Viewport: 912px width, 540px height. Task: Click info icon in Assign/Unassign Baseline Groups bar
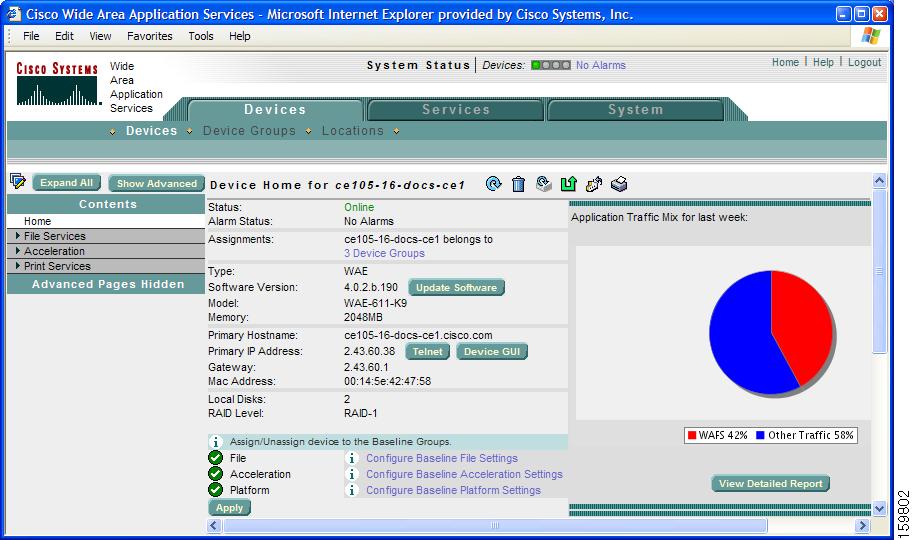click(215, 442)
